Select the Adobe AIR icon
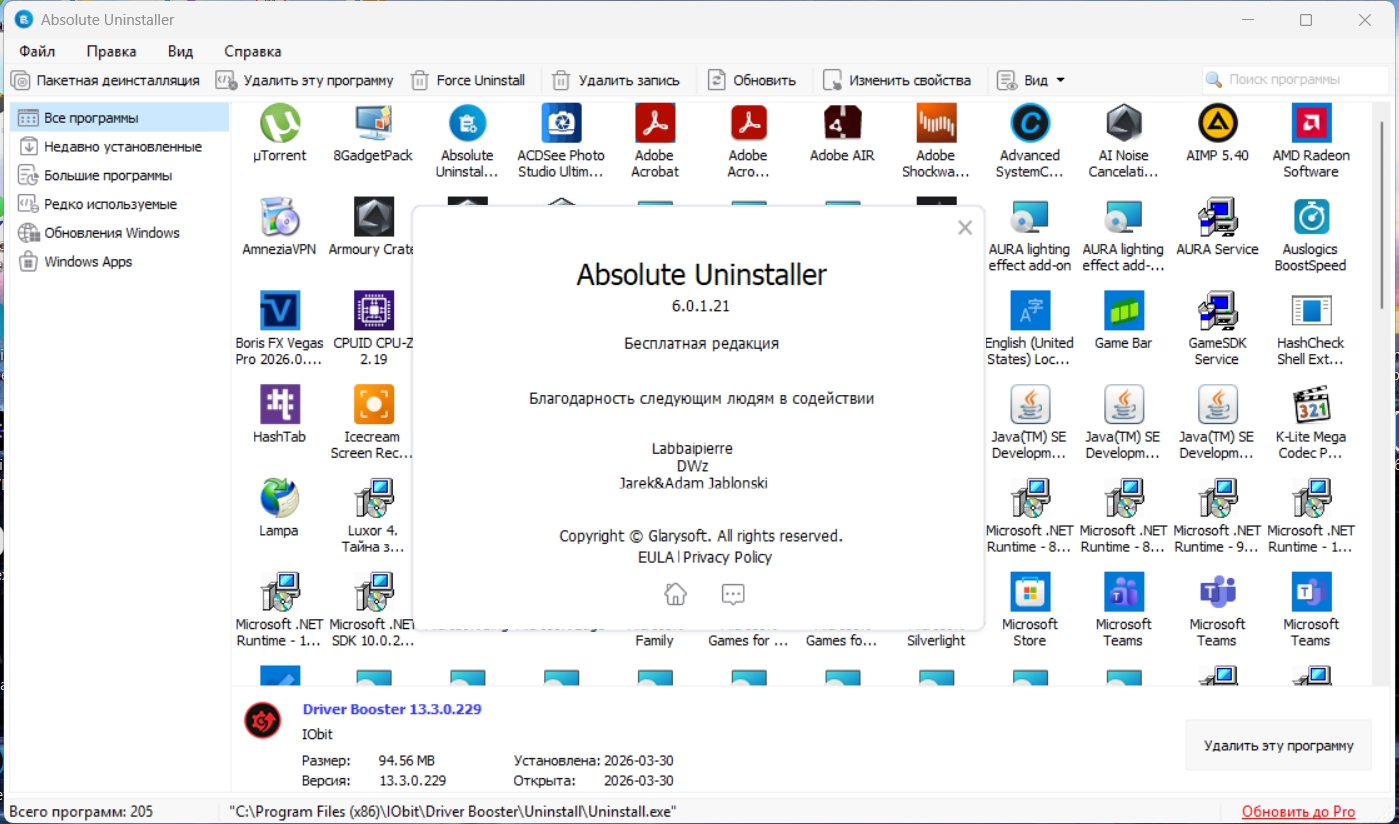 pos(842,124)
